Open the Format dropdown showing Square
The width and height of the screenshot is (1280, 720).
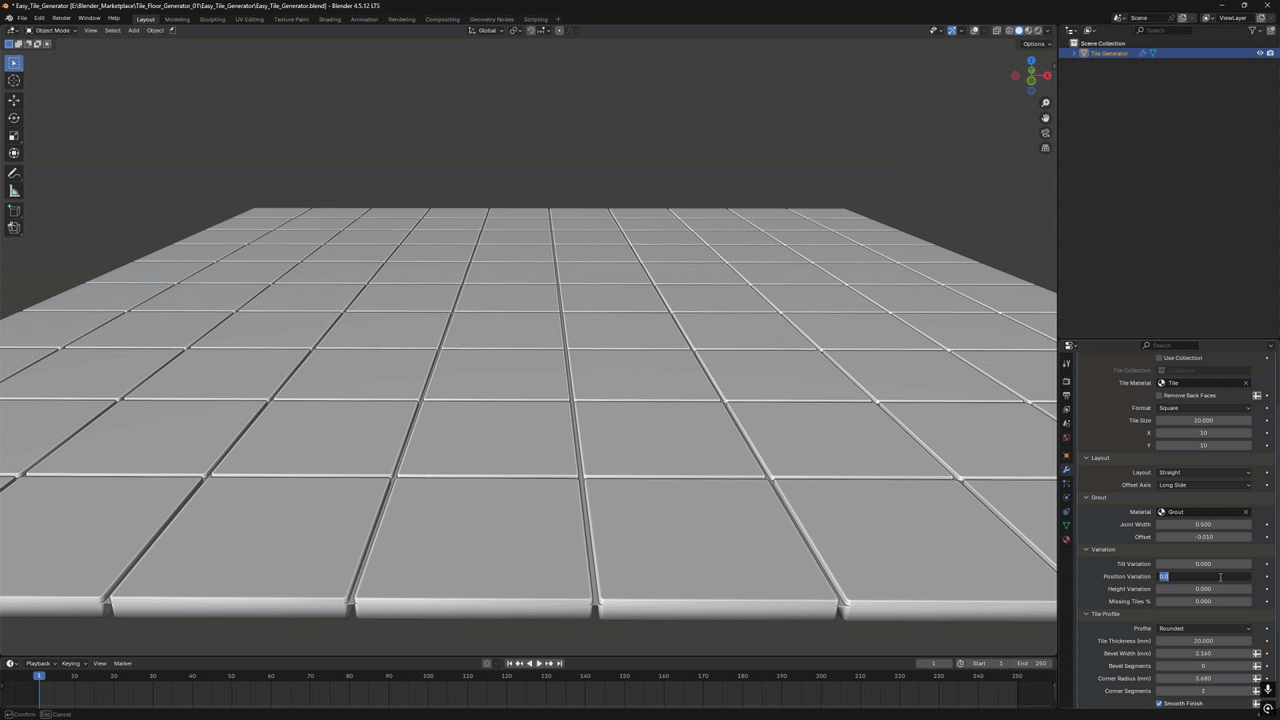tap(1204, 408)
